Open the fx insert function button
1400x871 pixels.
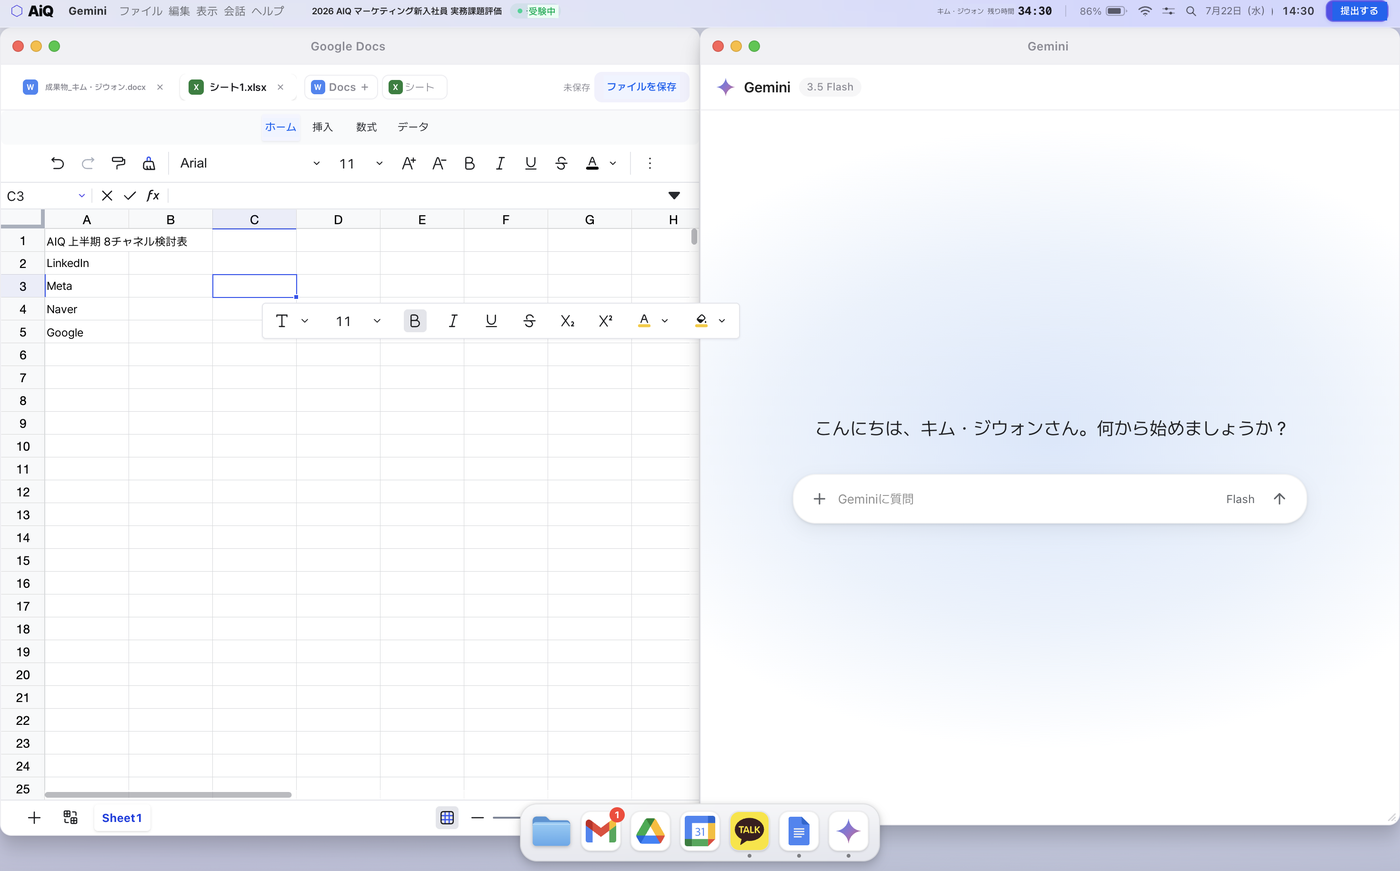tap(153, 196)
